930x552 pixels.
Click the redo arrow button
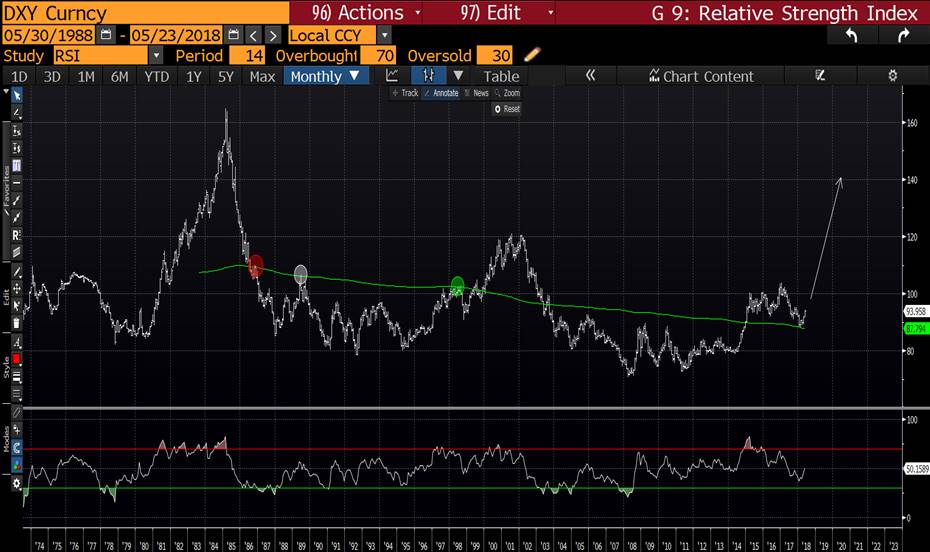(903, 36)
